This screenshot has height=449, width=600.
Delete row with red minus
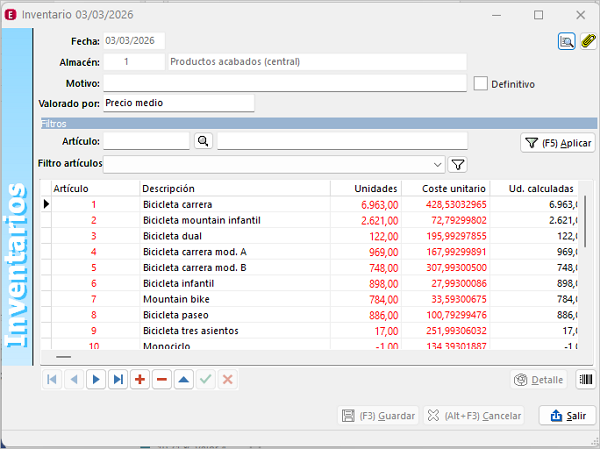(x=162, y=379)
